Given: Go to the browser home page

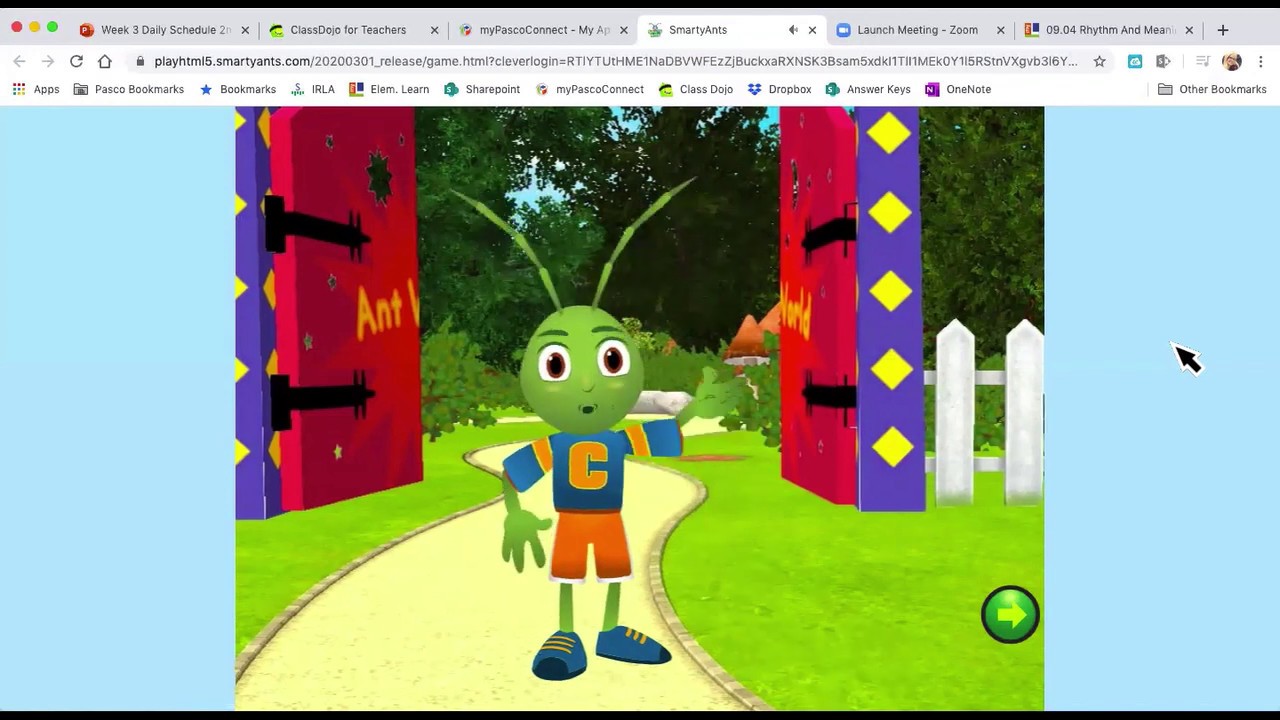Looking at the screenshot, I should click(105, 61).
